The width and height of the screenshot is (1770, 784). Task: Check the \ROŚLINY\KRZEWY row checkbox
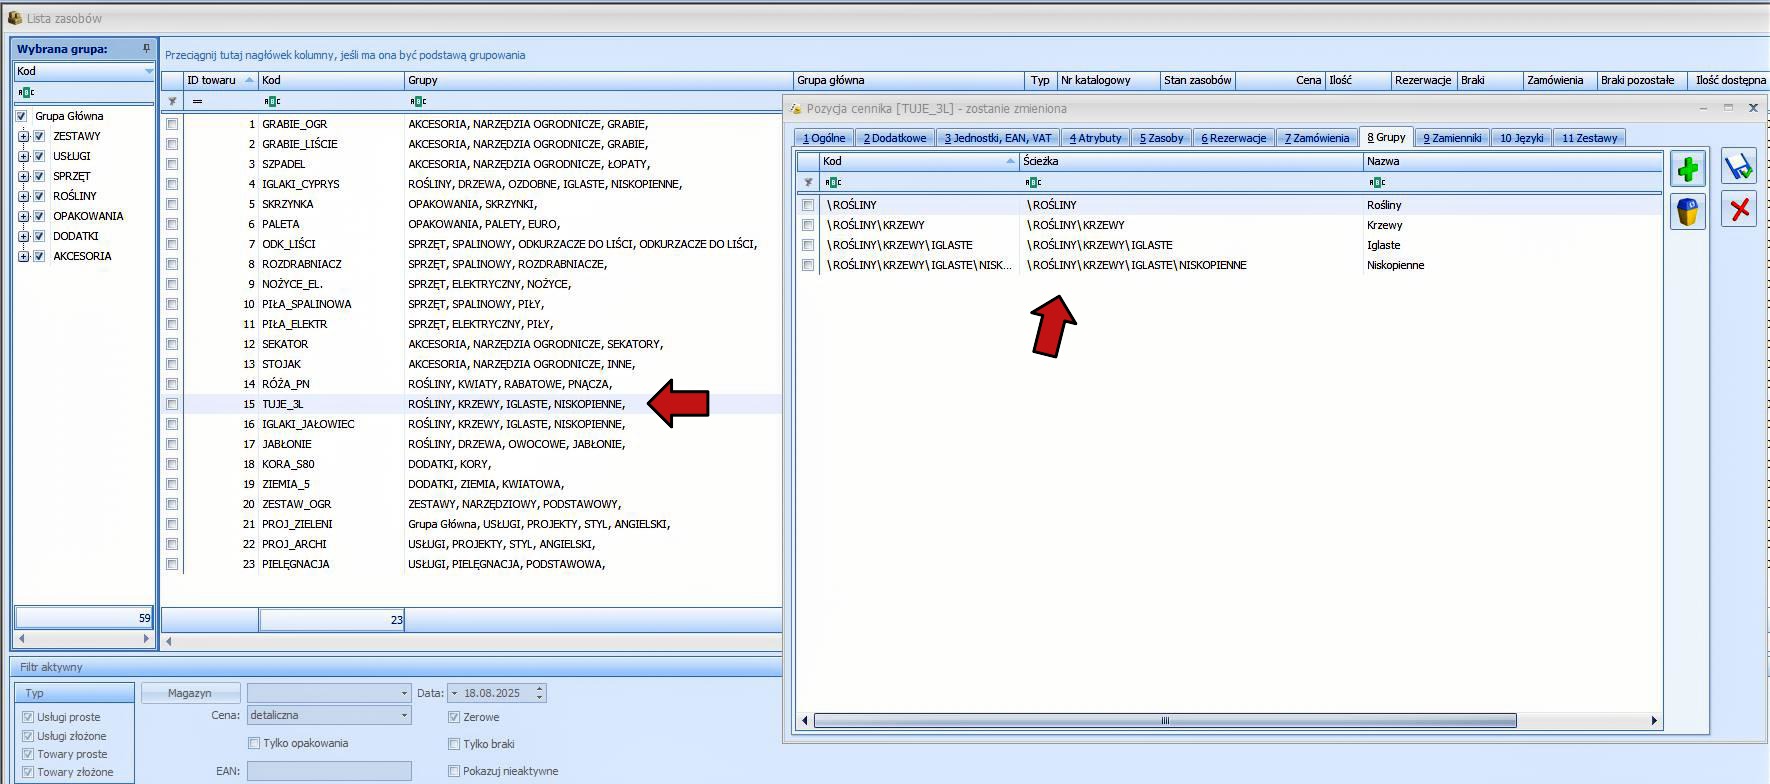tap(808, 225)
